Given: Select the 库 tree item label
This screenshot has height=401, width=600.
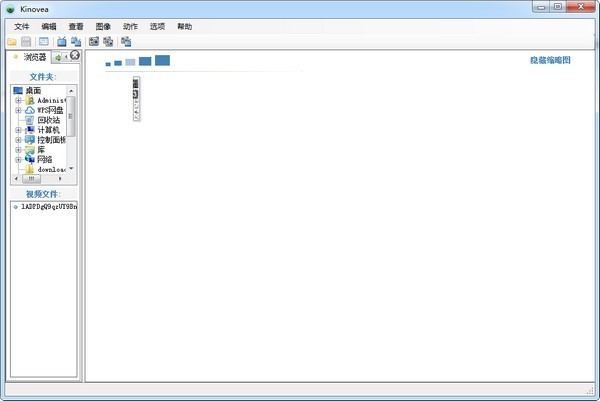Looking at the screenshot, I should pyautogui.click(x=41, y=150).
